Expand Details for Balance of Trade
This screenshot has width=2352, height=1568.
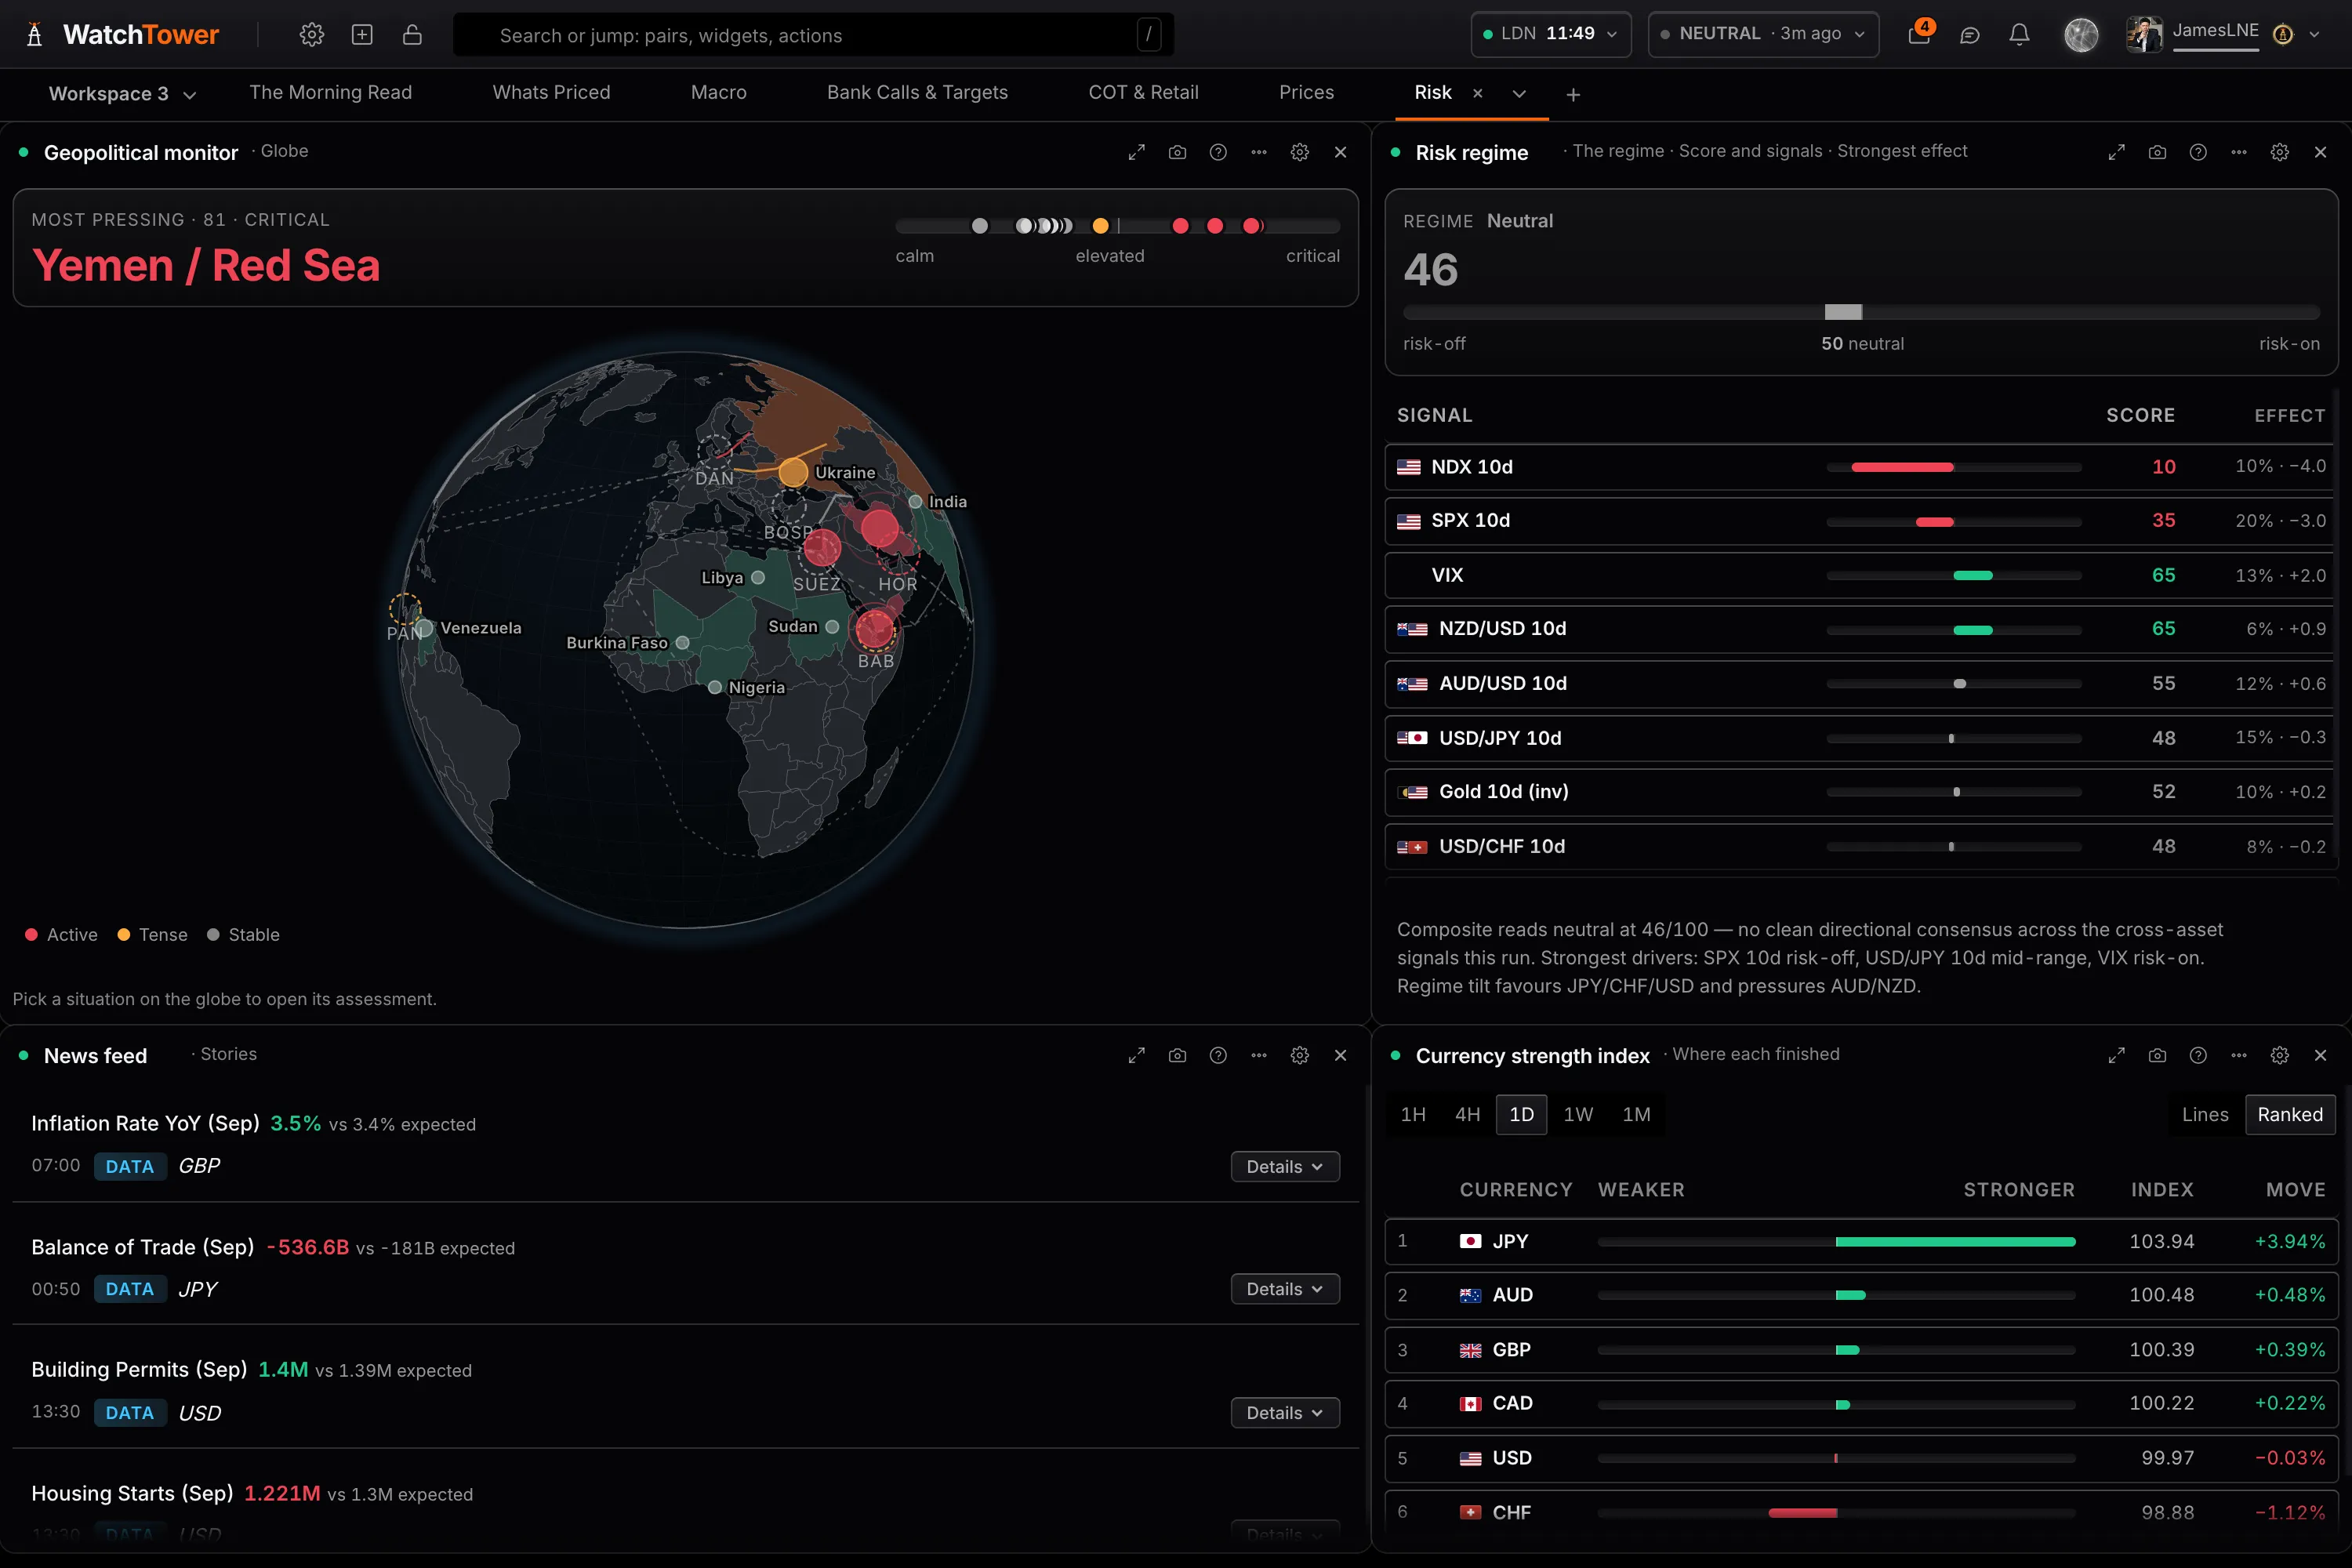click(x=1285, y=1289)
